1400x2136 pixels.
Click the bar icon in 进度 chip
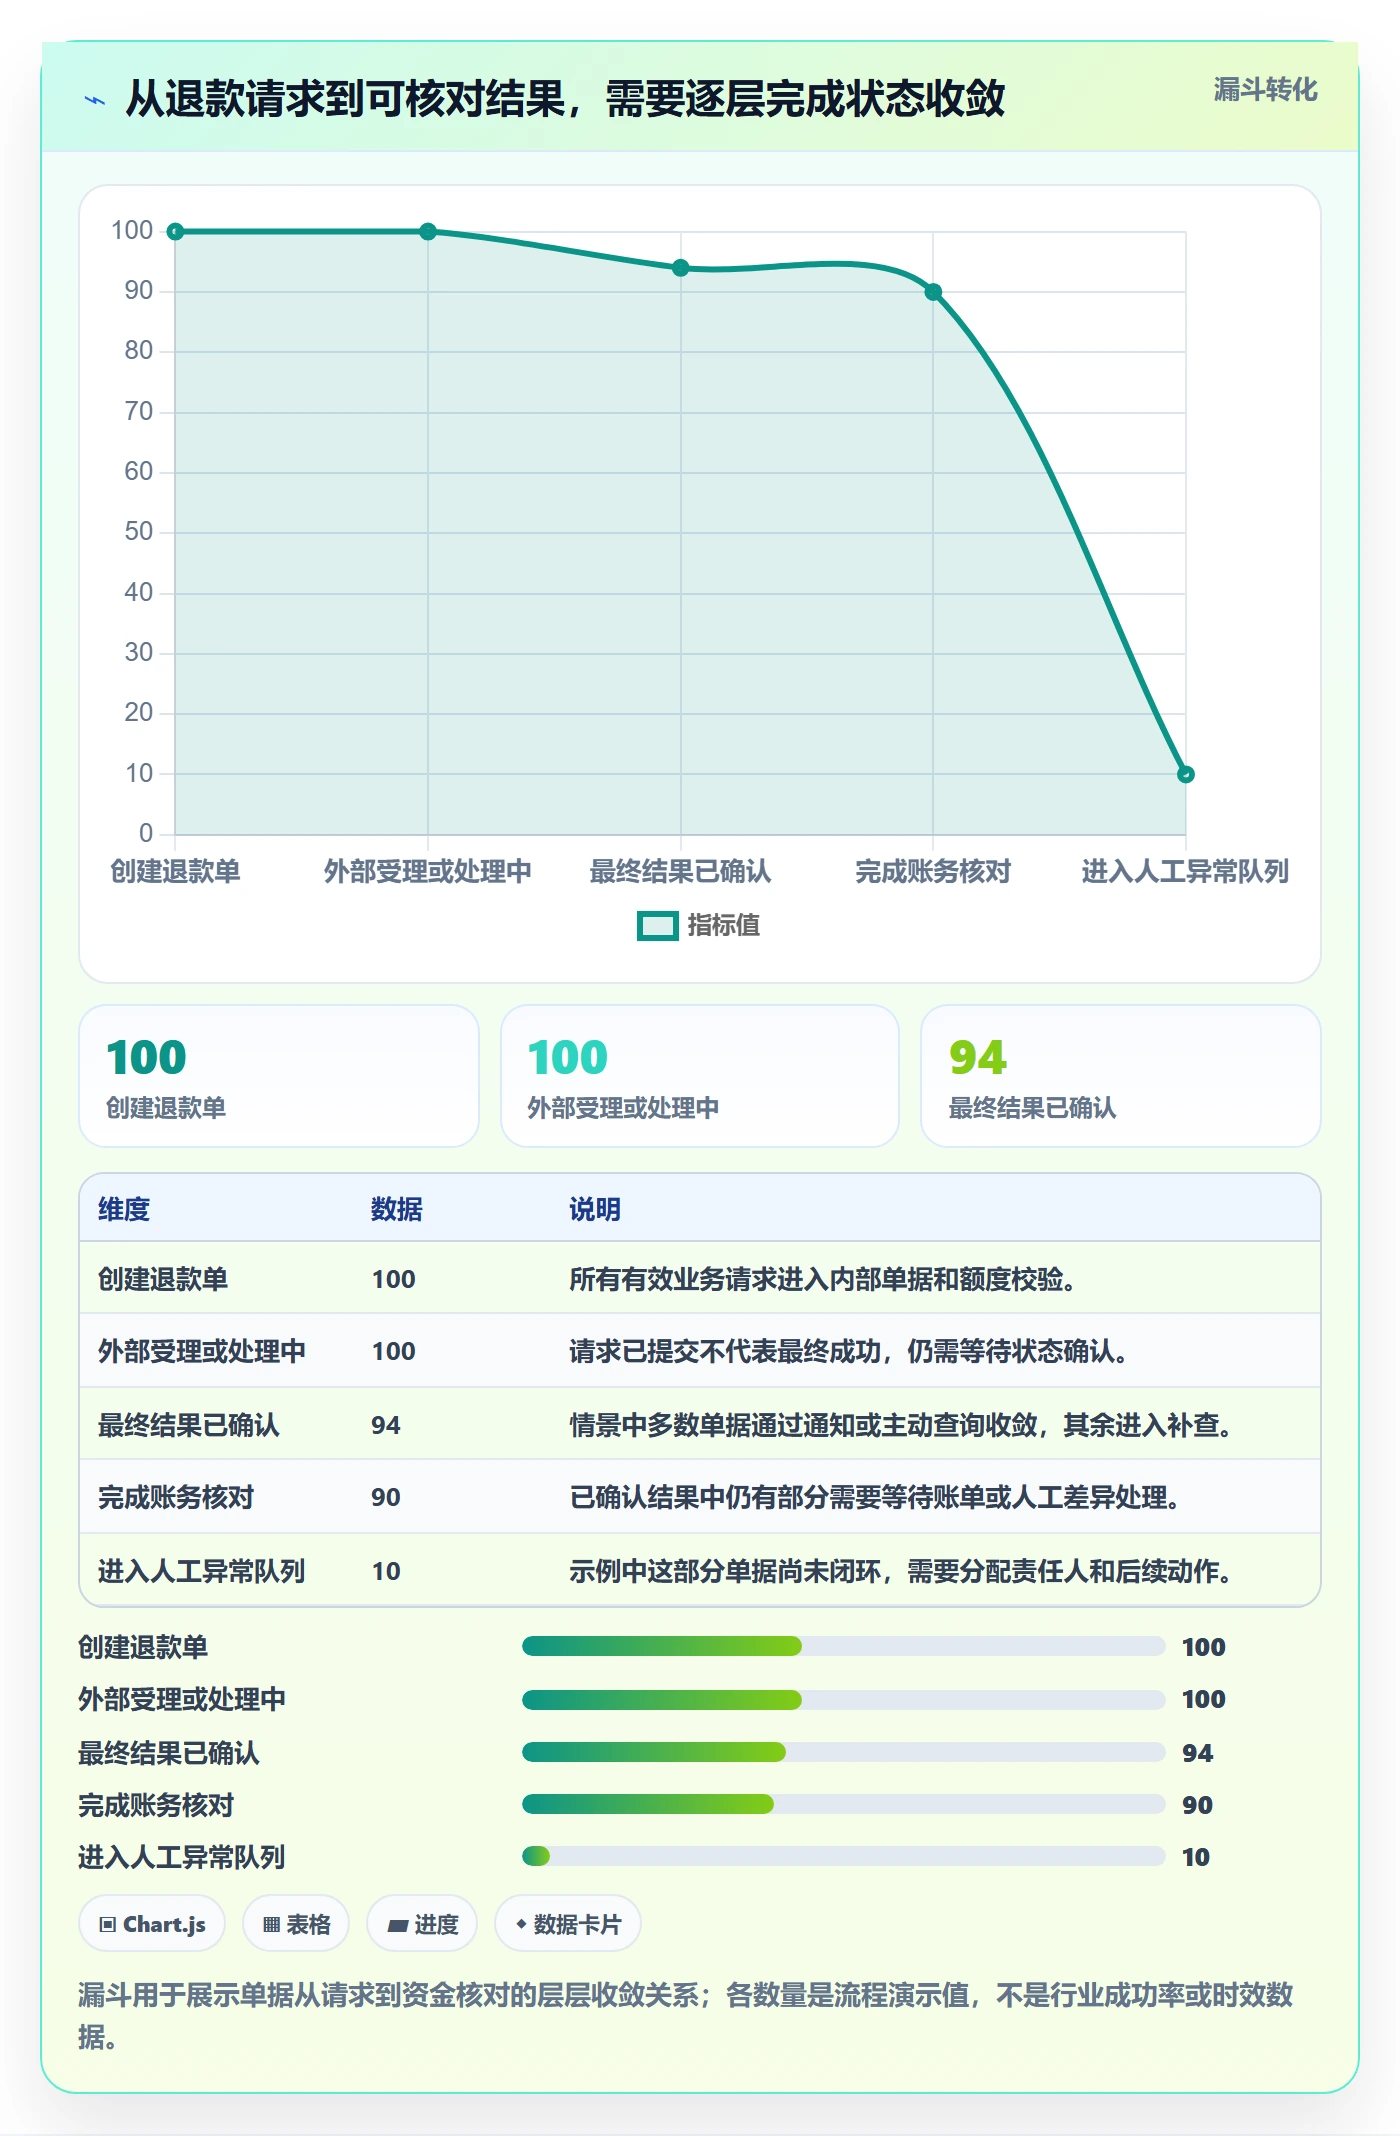[397, 1926]
